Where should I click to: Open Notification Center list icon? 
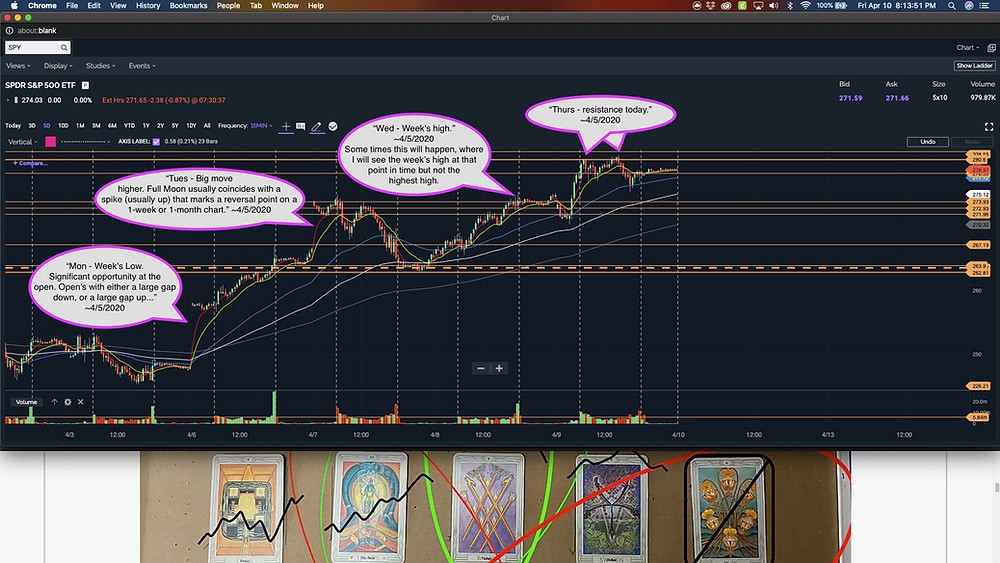click(x=985, y=5)
